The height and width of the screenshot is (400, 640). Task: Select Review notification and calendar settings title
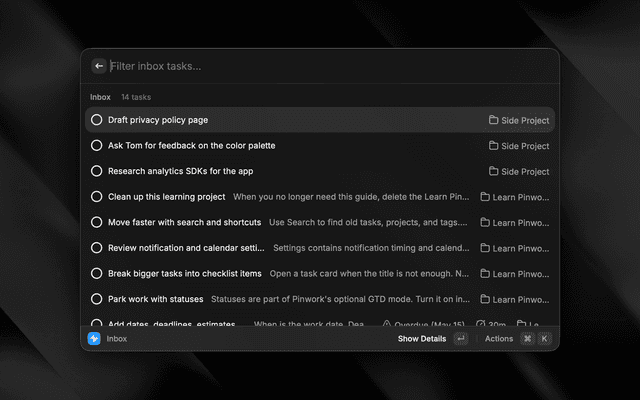click(x=186, y=248)
